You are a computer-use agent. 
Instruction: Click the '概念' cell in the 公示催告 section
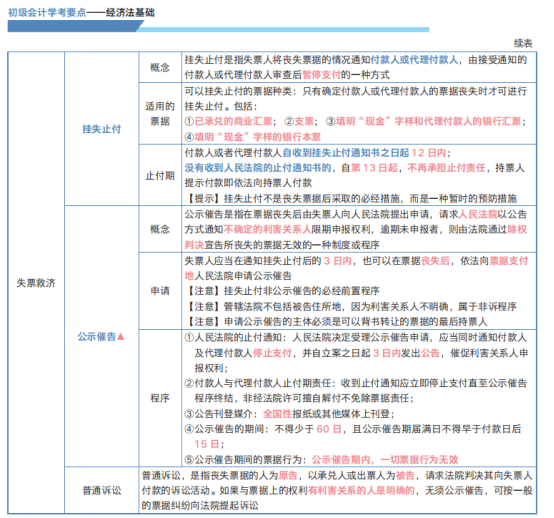160,229
